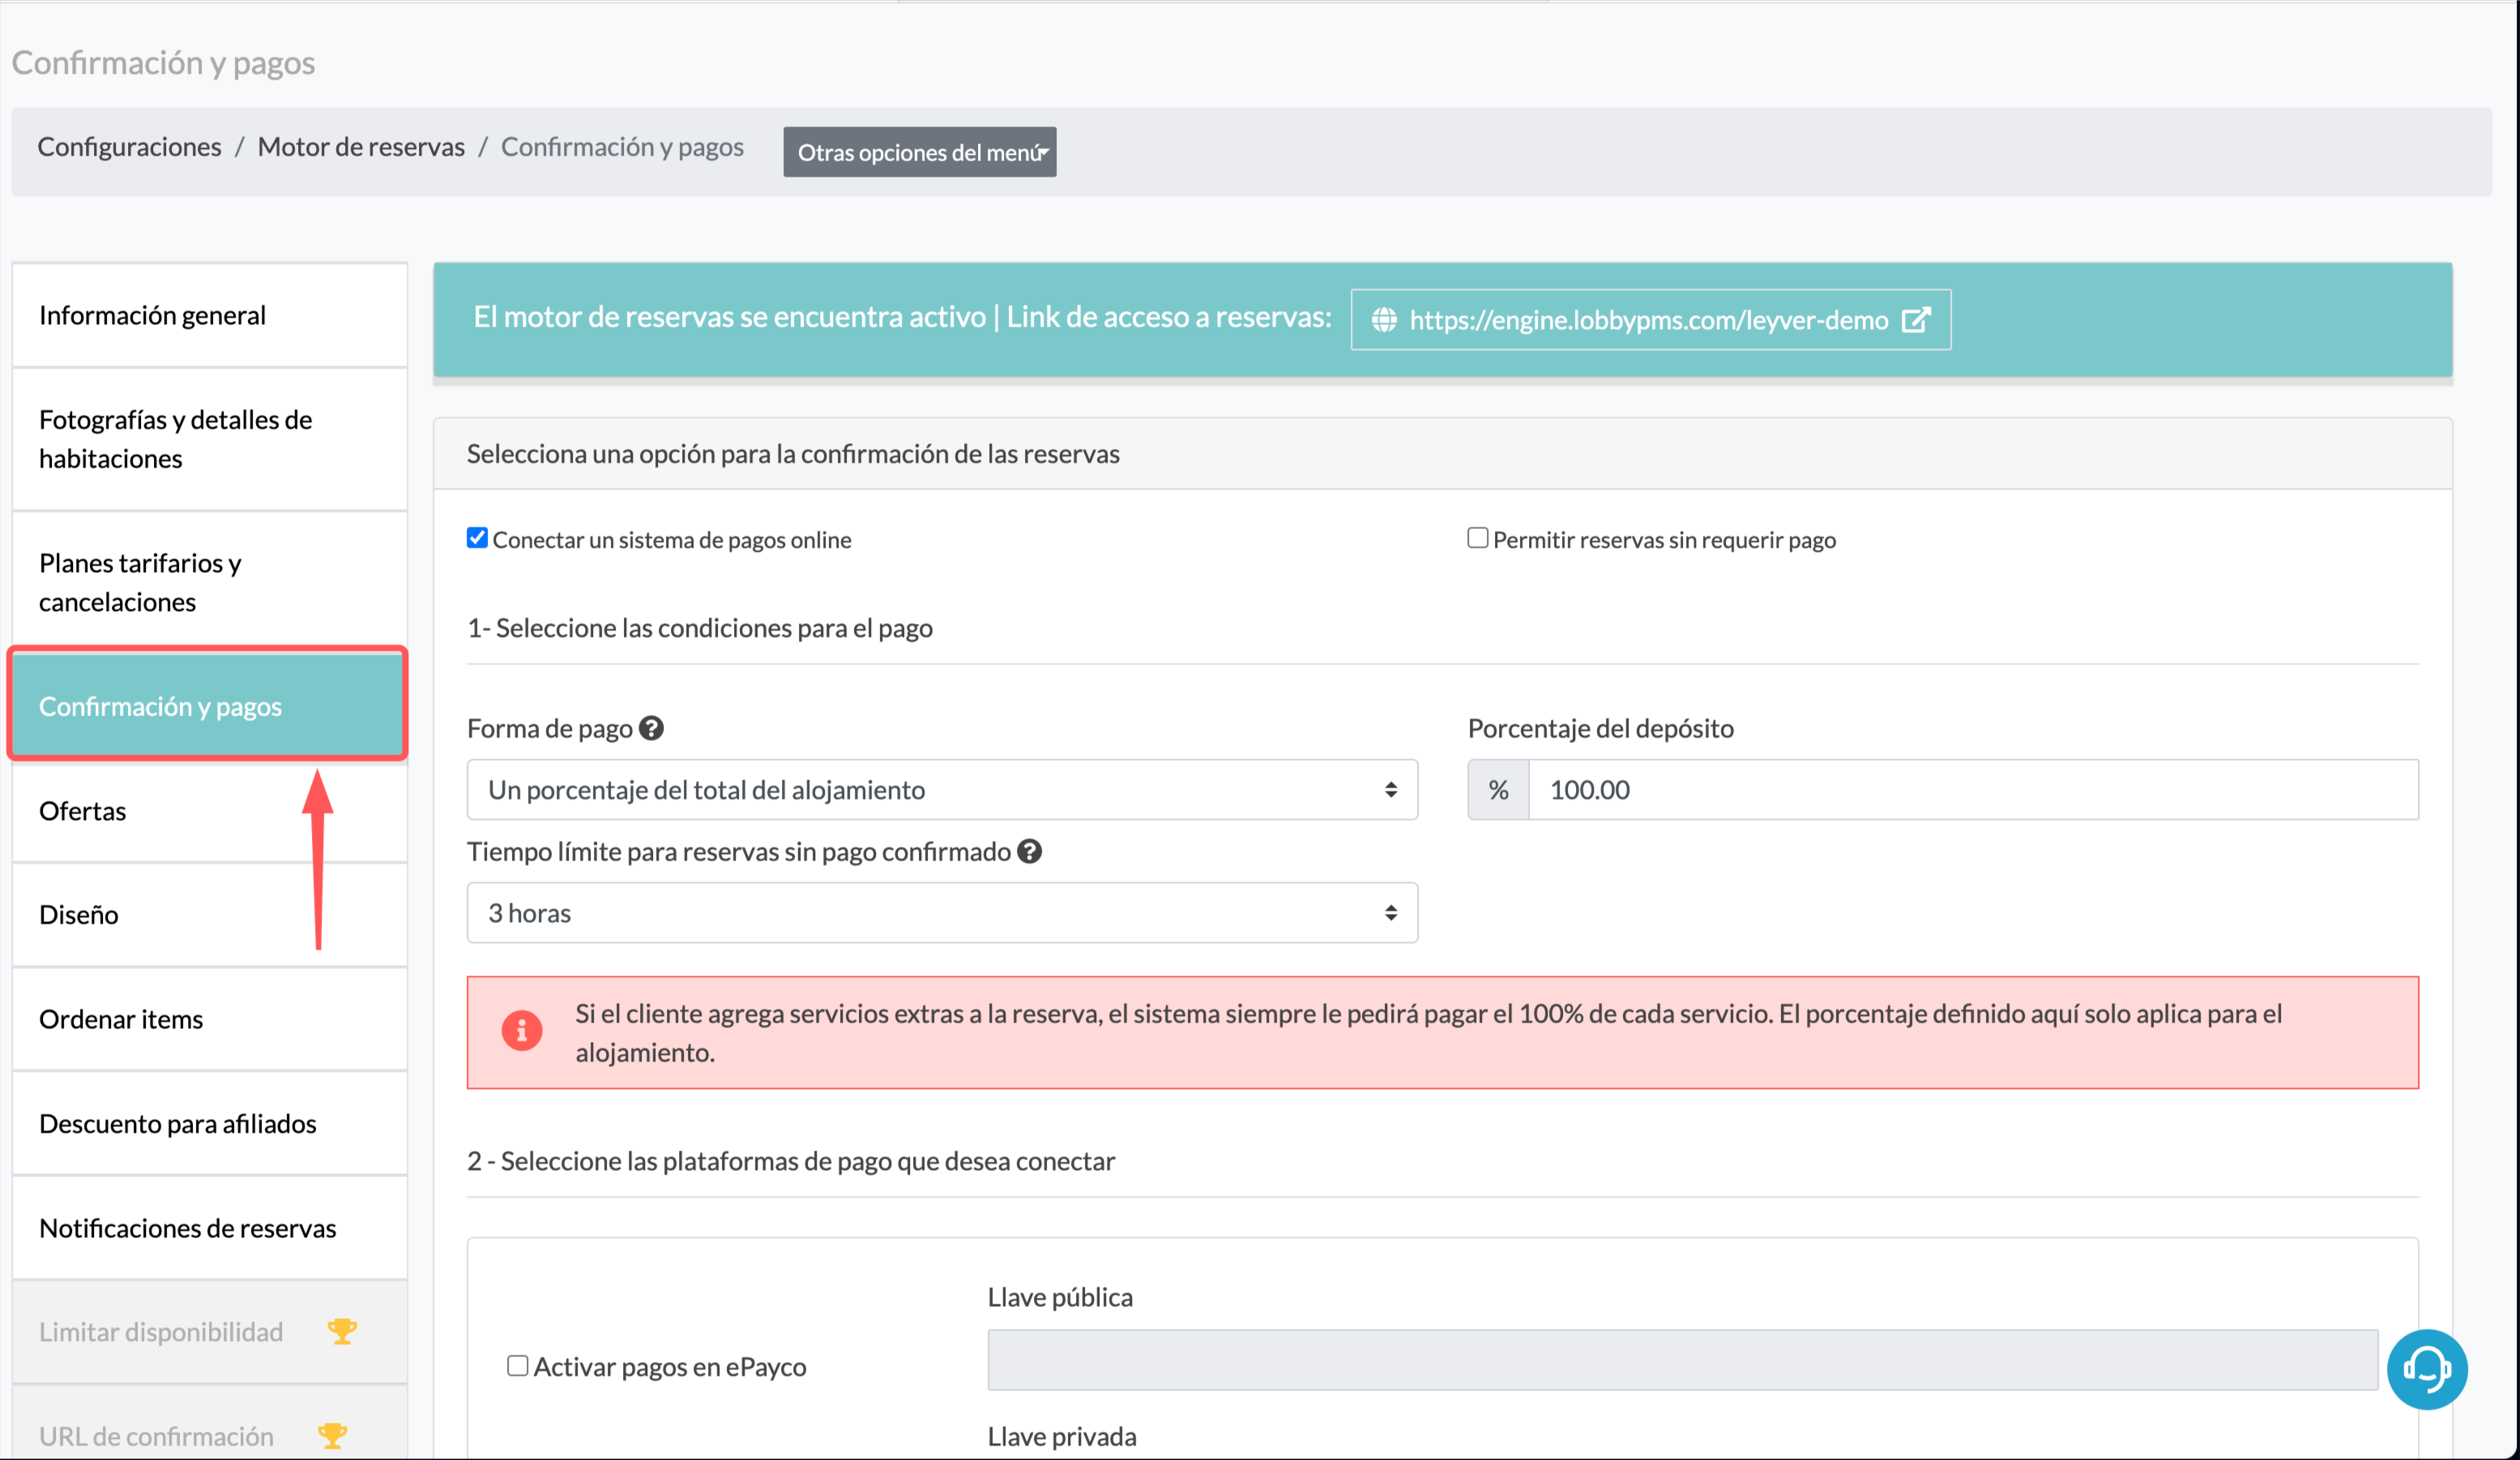Click Selecciona una opción para la confirmación header

click(793, 454)
